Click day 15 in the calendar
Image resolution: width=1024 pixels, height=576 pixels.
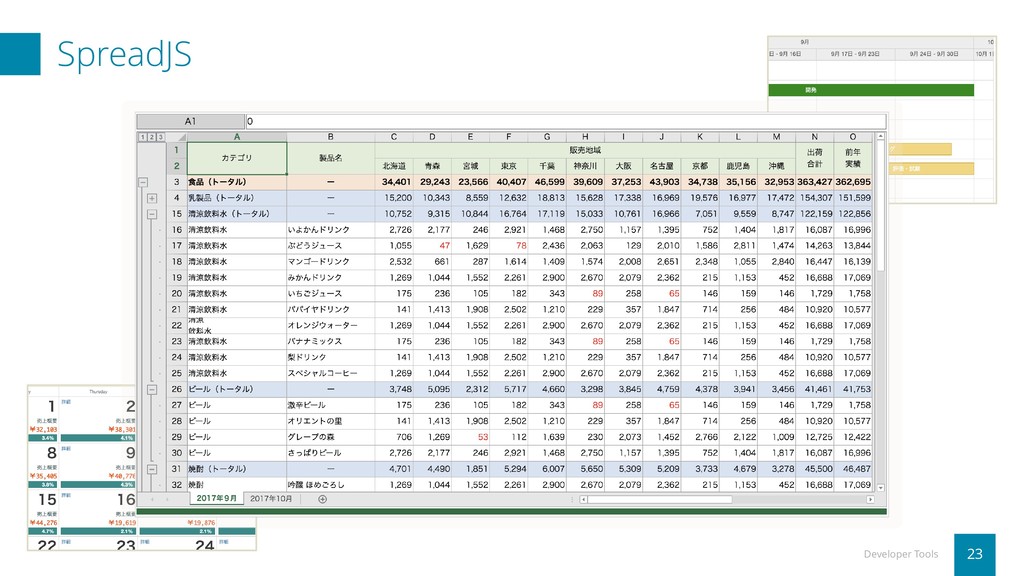(x=47, y=500)
